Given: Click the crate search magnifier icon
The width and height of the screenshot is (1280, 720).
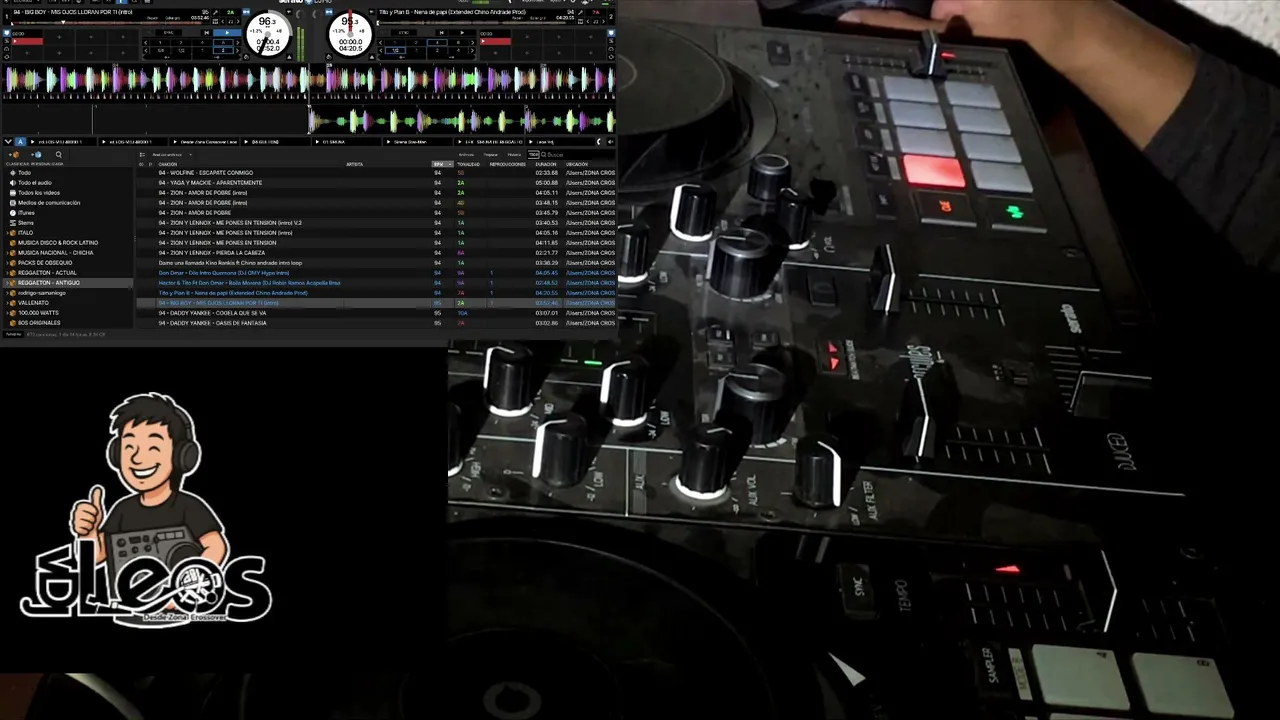Looking at the screenshot, I should [59, 154].
